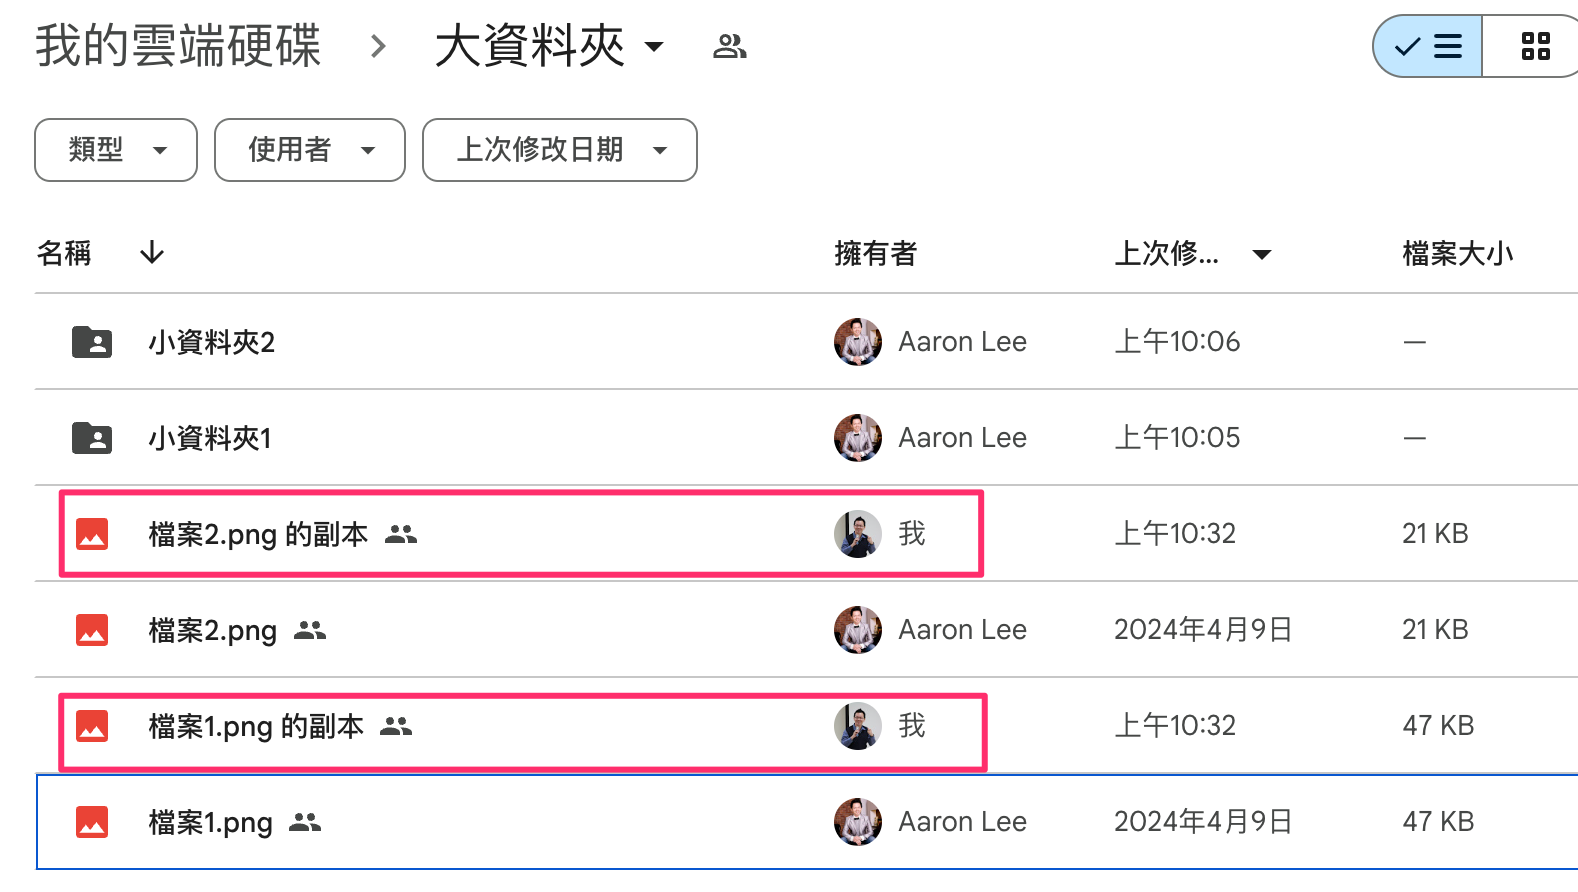The image size is (1578, 892).
Task: Expand the 上次修改日期 filter dropdown
Action: click(x=560, y=150)
